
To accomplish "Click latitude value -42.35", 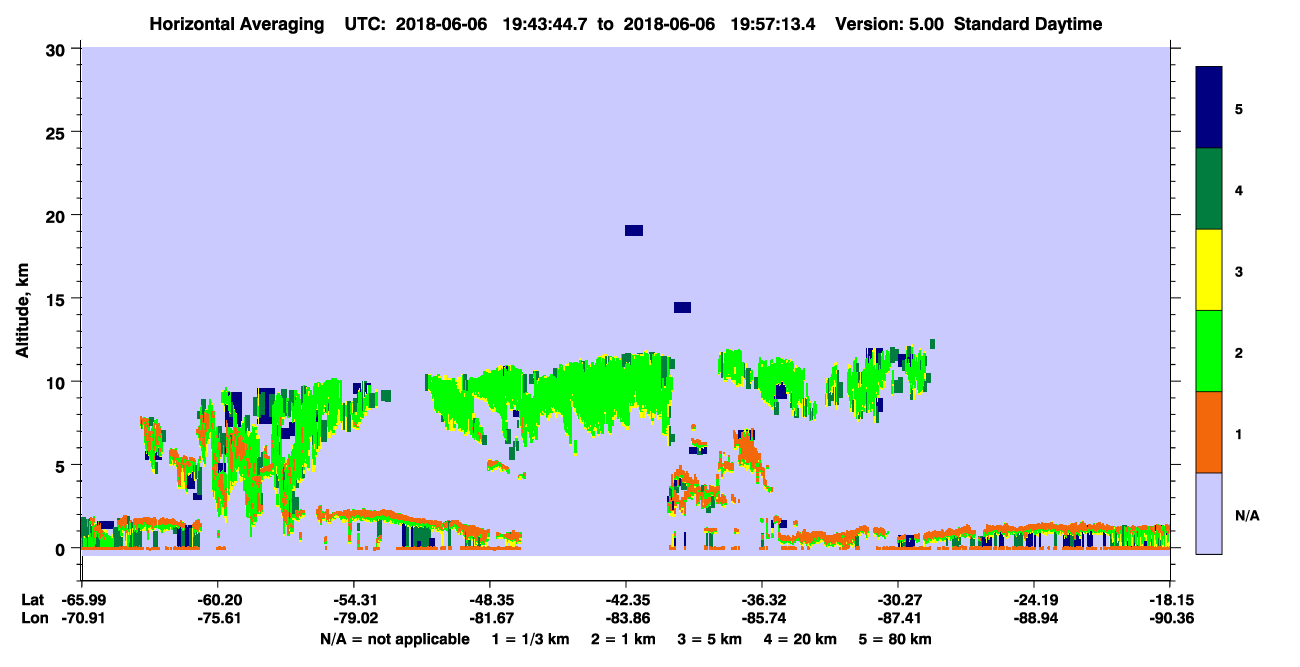I will pyautogui.click(x=626, y=600).
